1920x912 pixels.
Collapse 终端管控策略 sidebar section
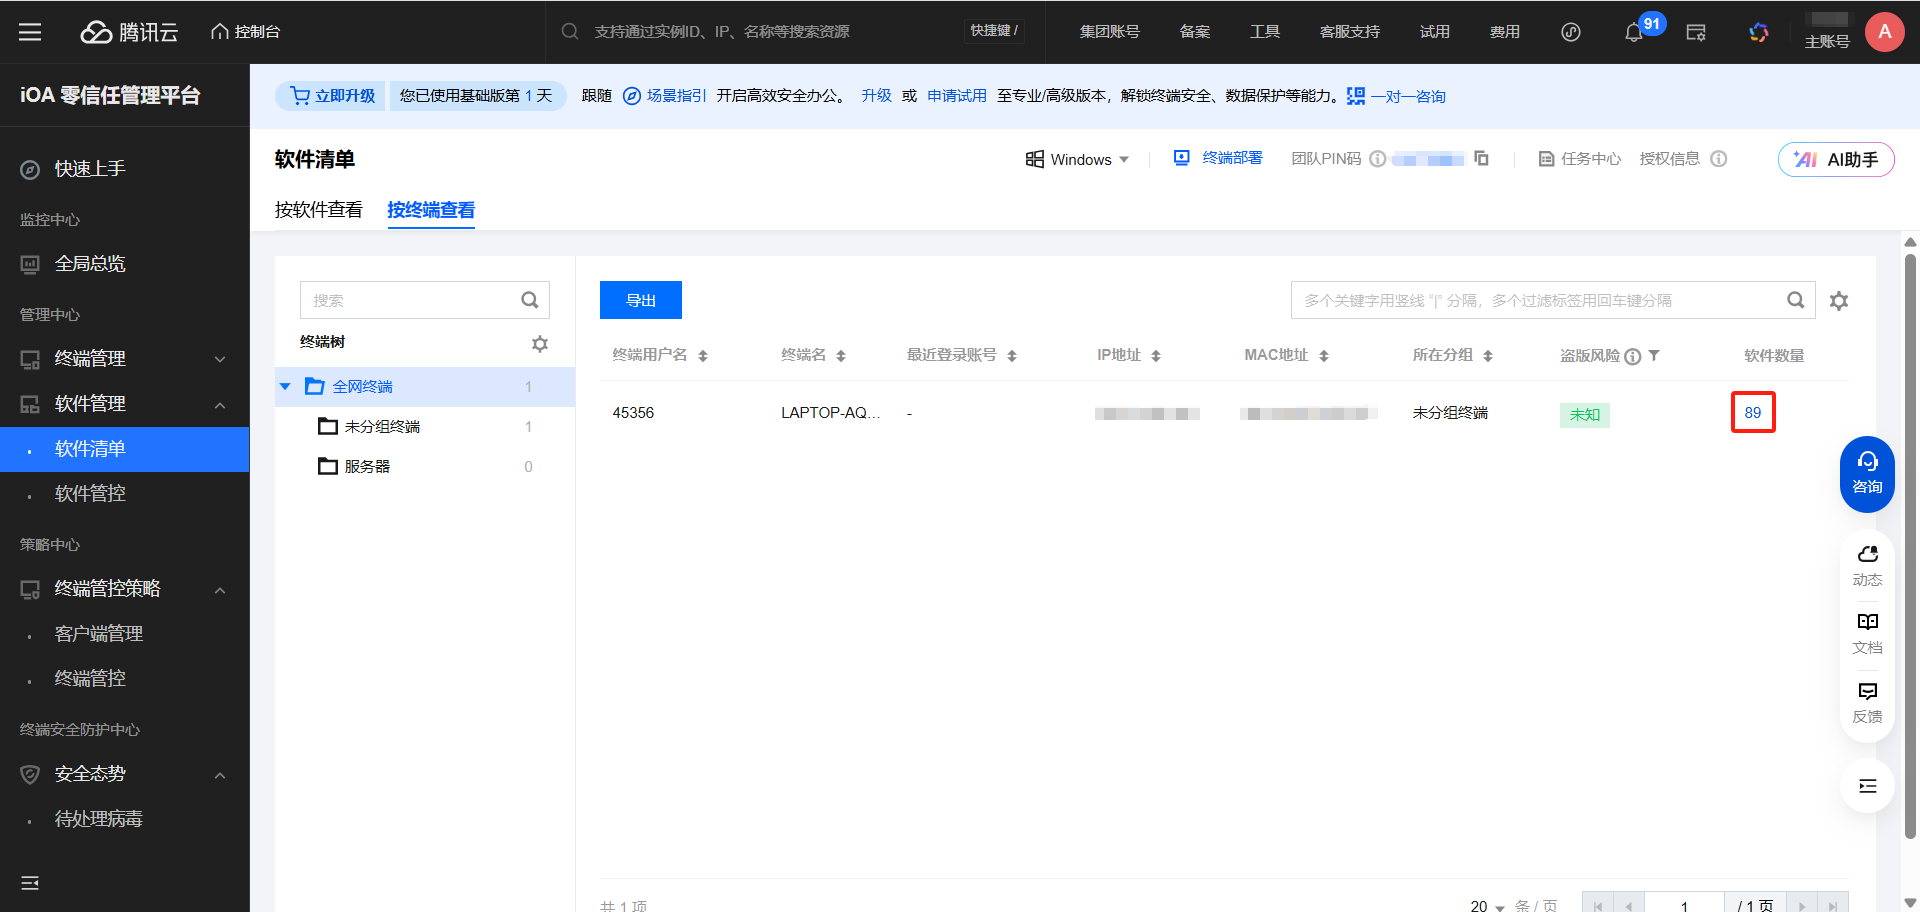pyautogui.click(x=124, y=589)
